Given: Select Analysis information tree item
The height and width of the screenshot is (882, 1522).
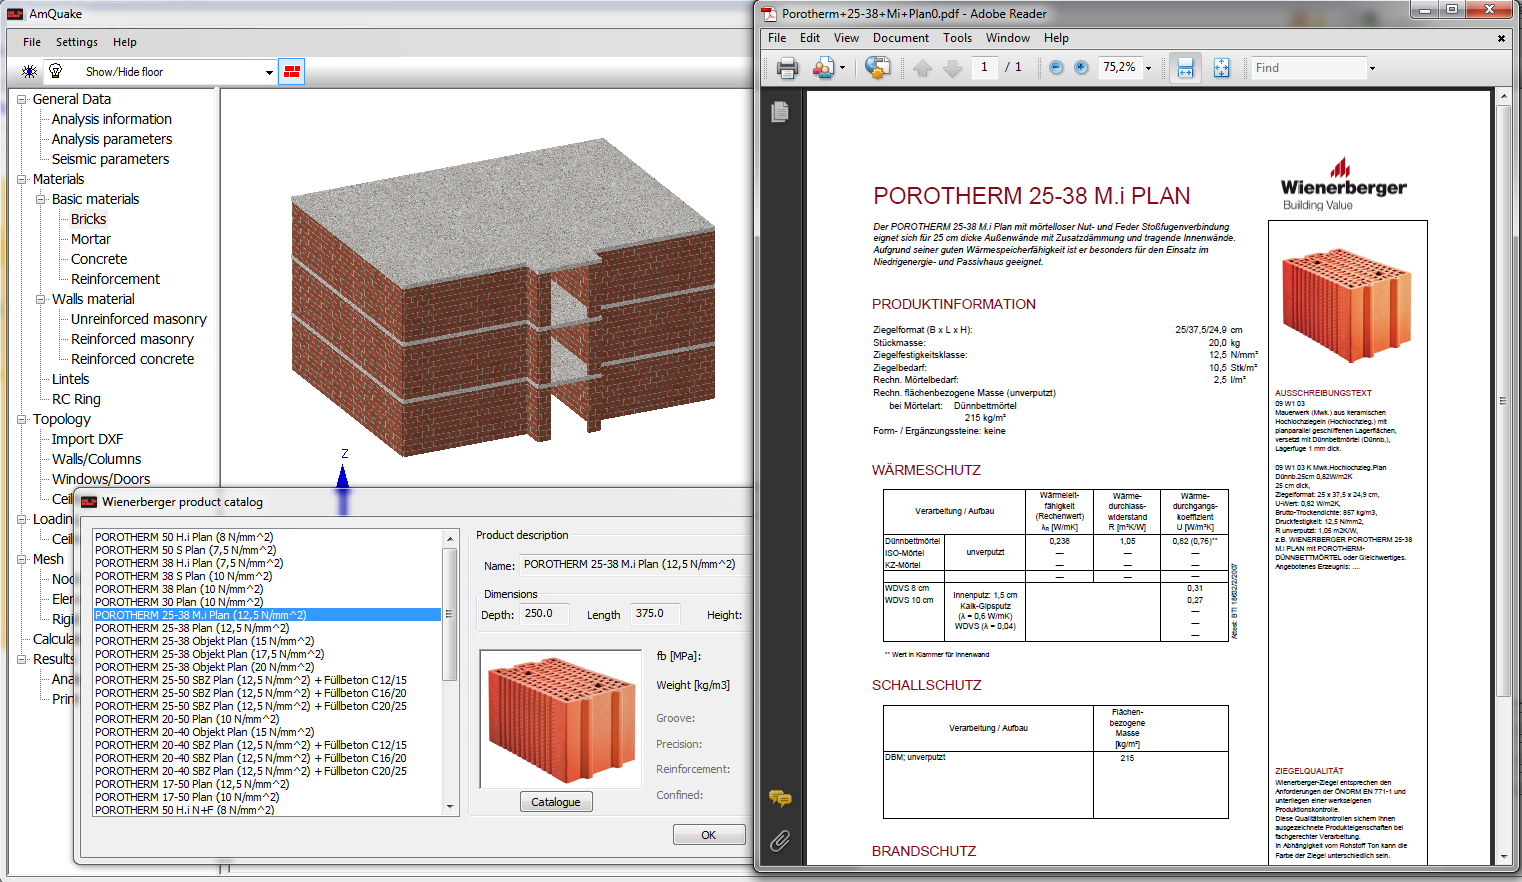Looking at the screenshot, I should tap(112, 119).
